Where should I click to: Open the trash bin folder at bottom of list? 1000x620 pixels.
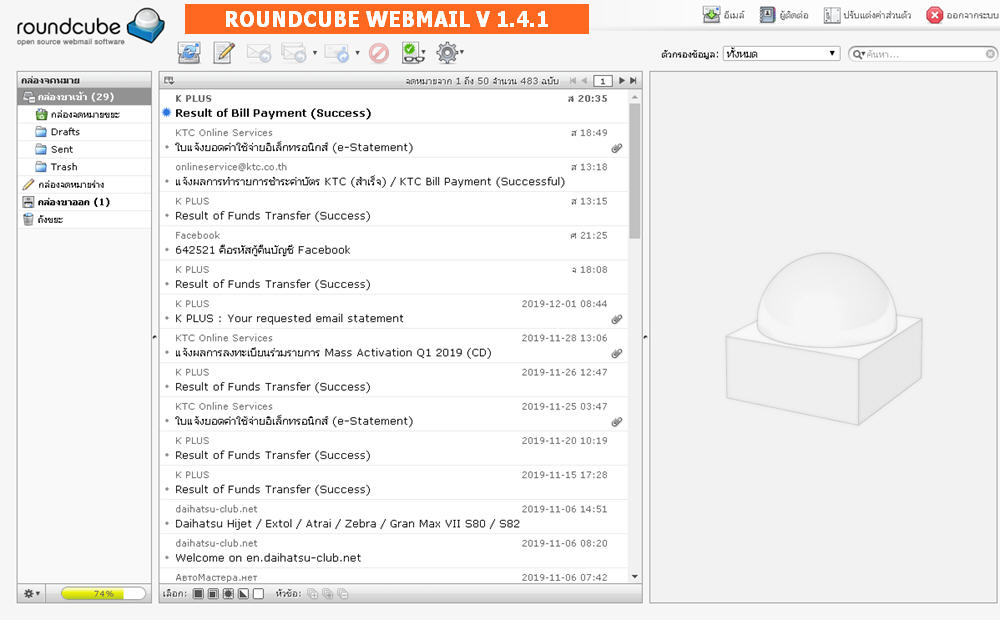click(84, 219)
